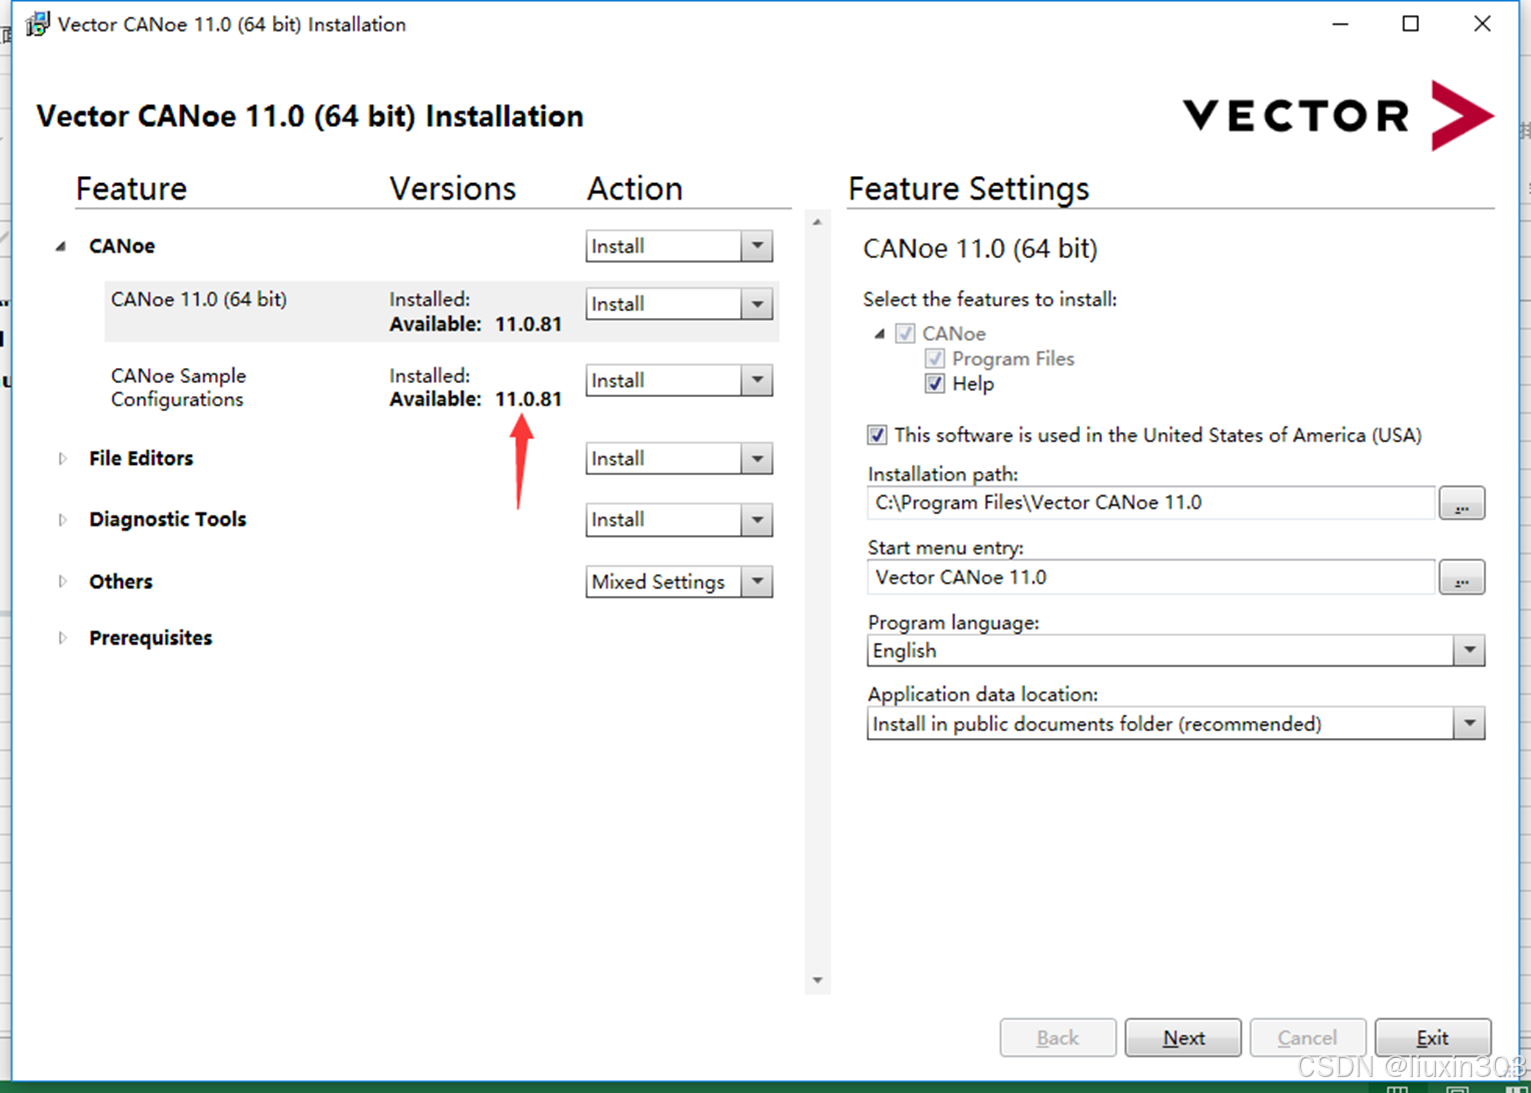This screenshot has height=1093, width=1531.
Task: Expand the File Editors group
Action: point(62,459)
